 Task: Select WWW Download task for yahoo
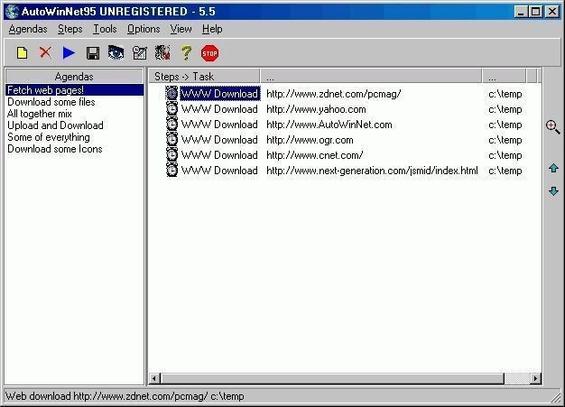(x=219, y=109)
